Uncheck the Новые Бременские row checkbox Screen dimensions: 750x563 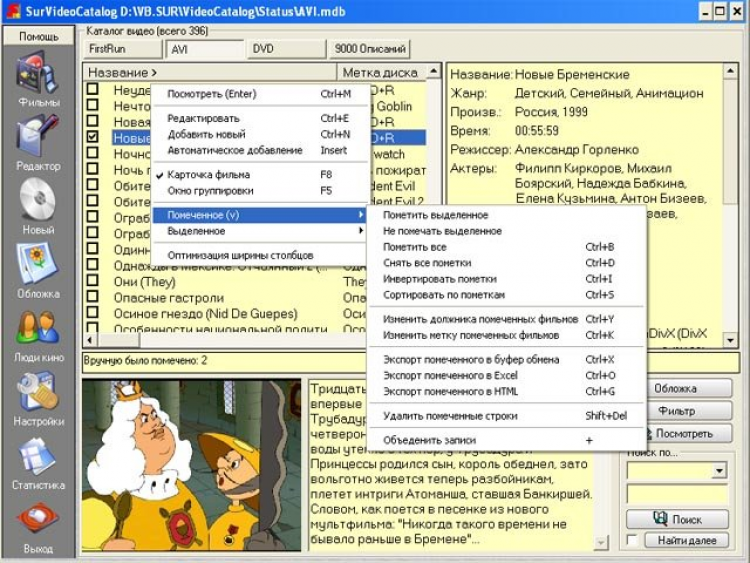(93, 137)
